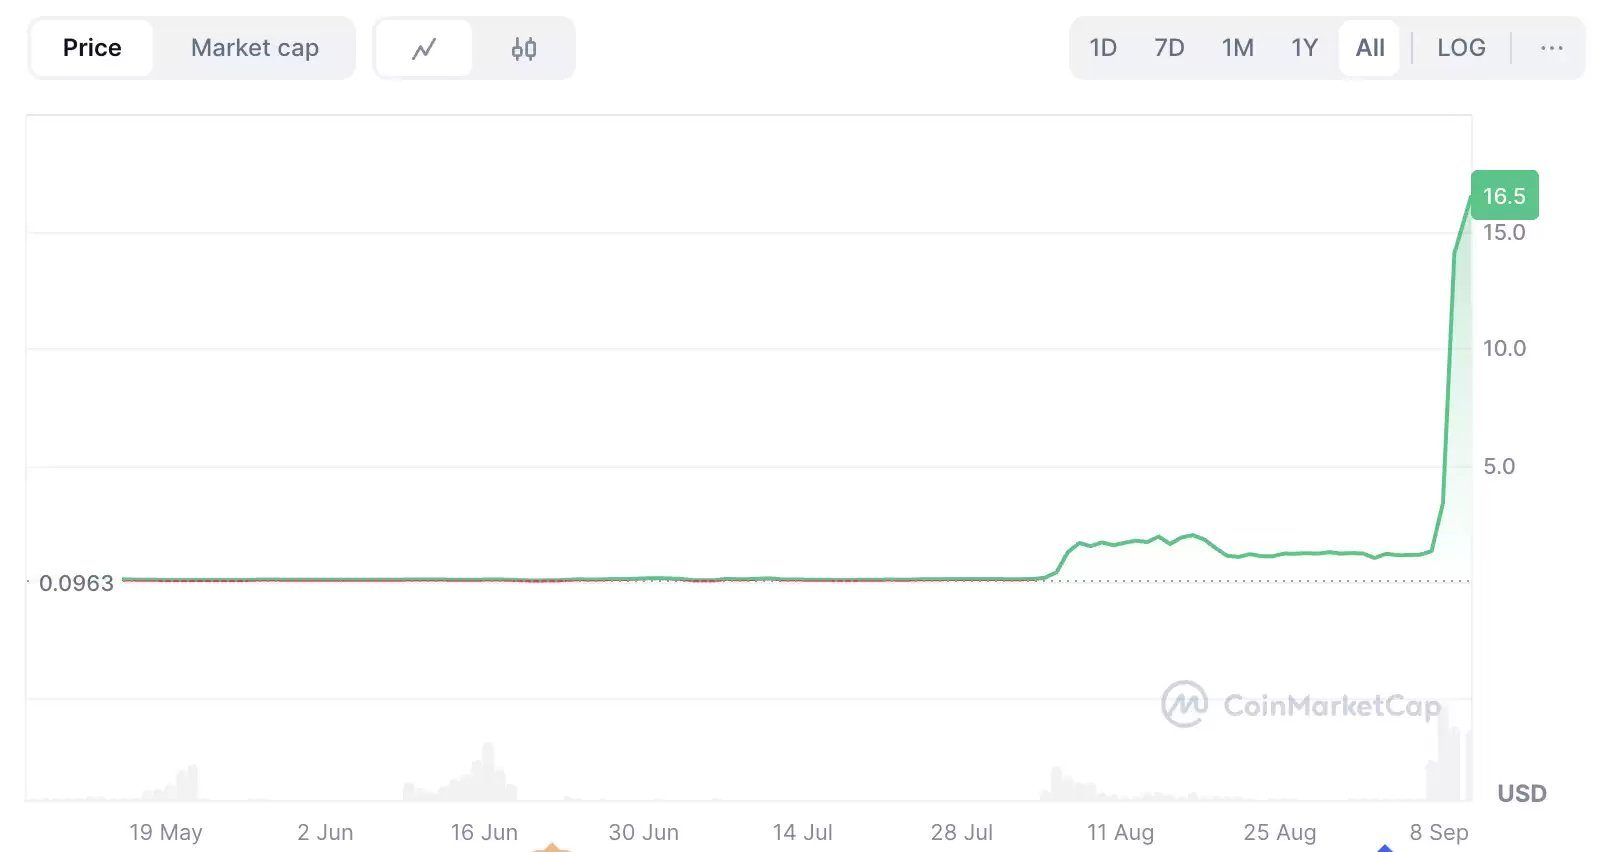The image size is (1602, 852).
Task: Set chart range to 1D
Action: point(1102,48)
